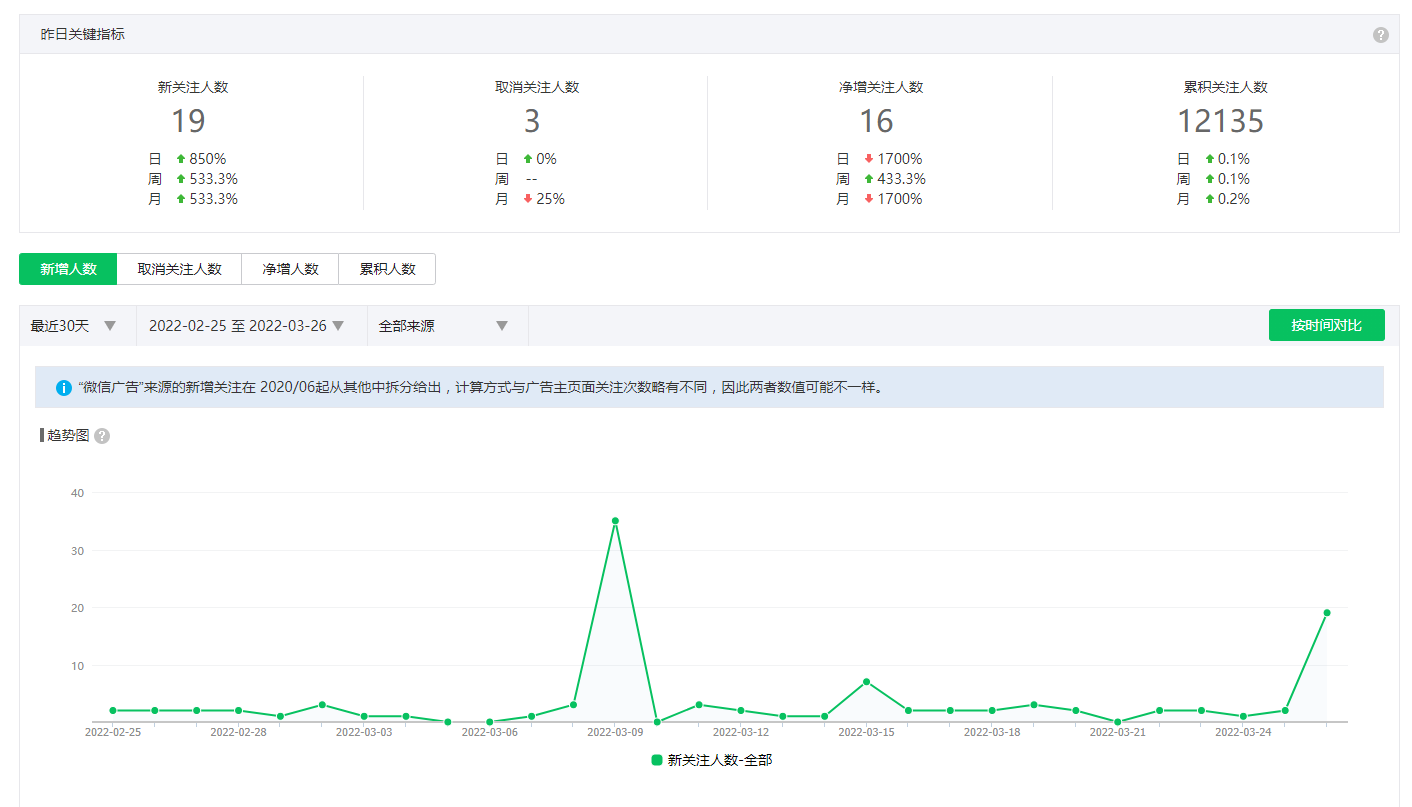Click the 按时间对比 button
1412x807 pixels.
coord(1326,325)
